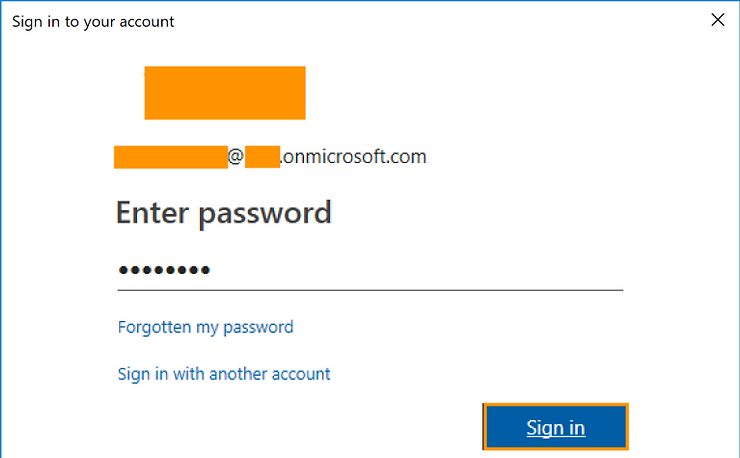740x458 pixels.
Task: Click the "Sign in to your account" window title
Action: pyautogui.click(x=93, y=21)
